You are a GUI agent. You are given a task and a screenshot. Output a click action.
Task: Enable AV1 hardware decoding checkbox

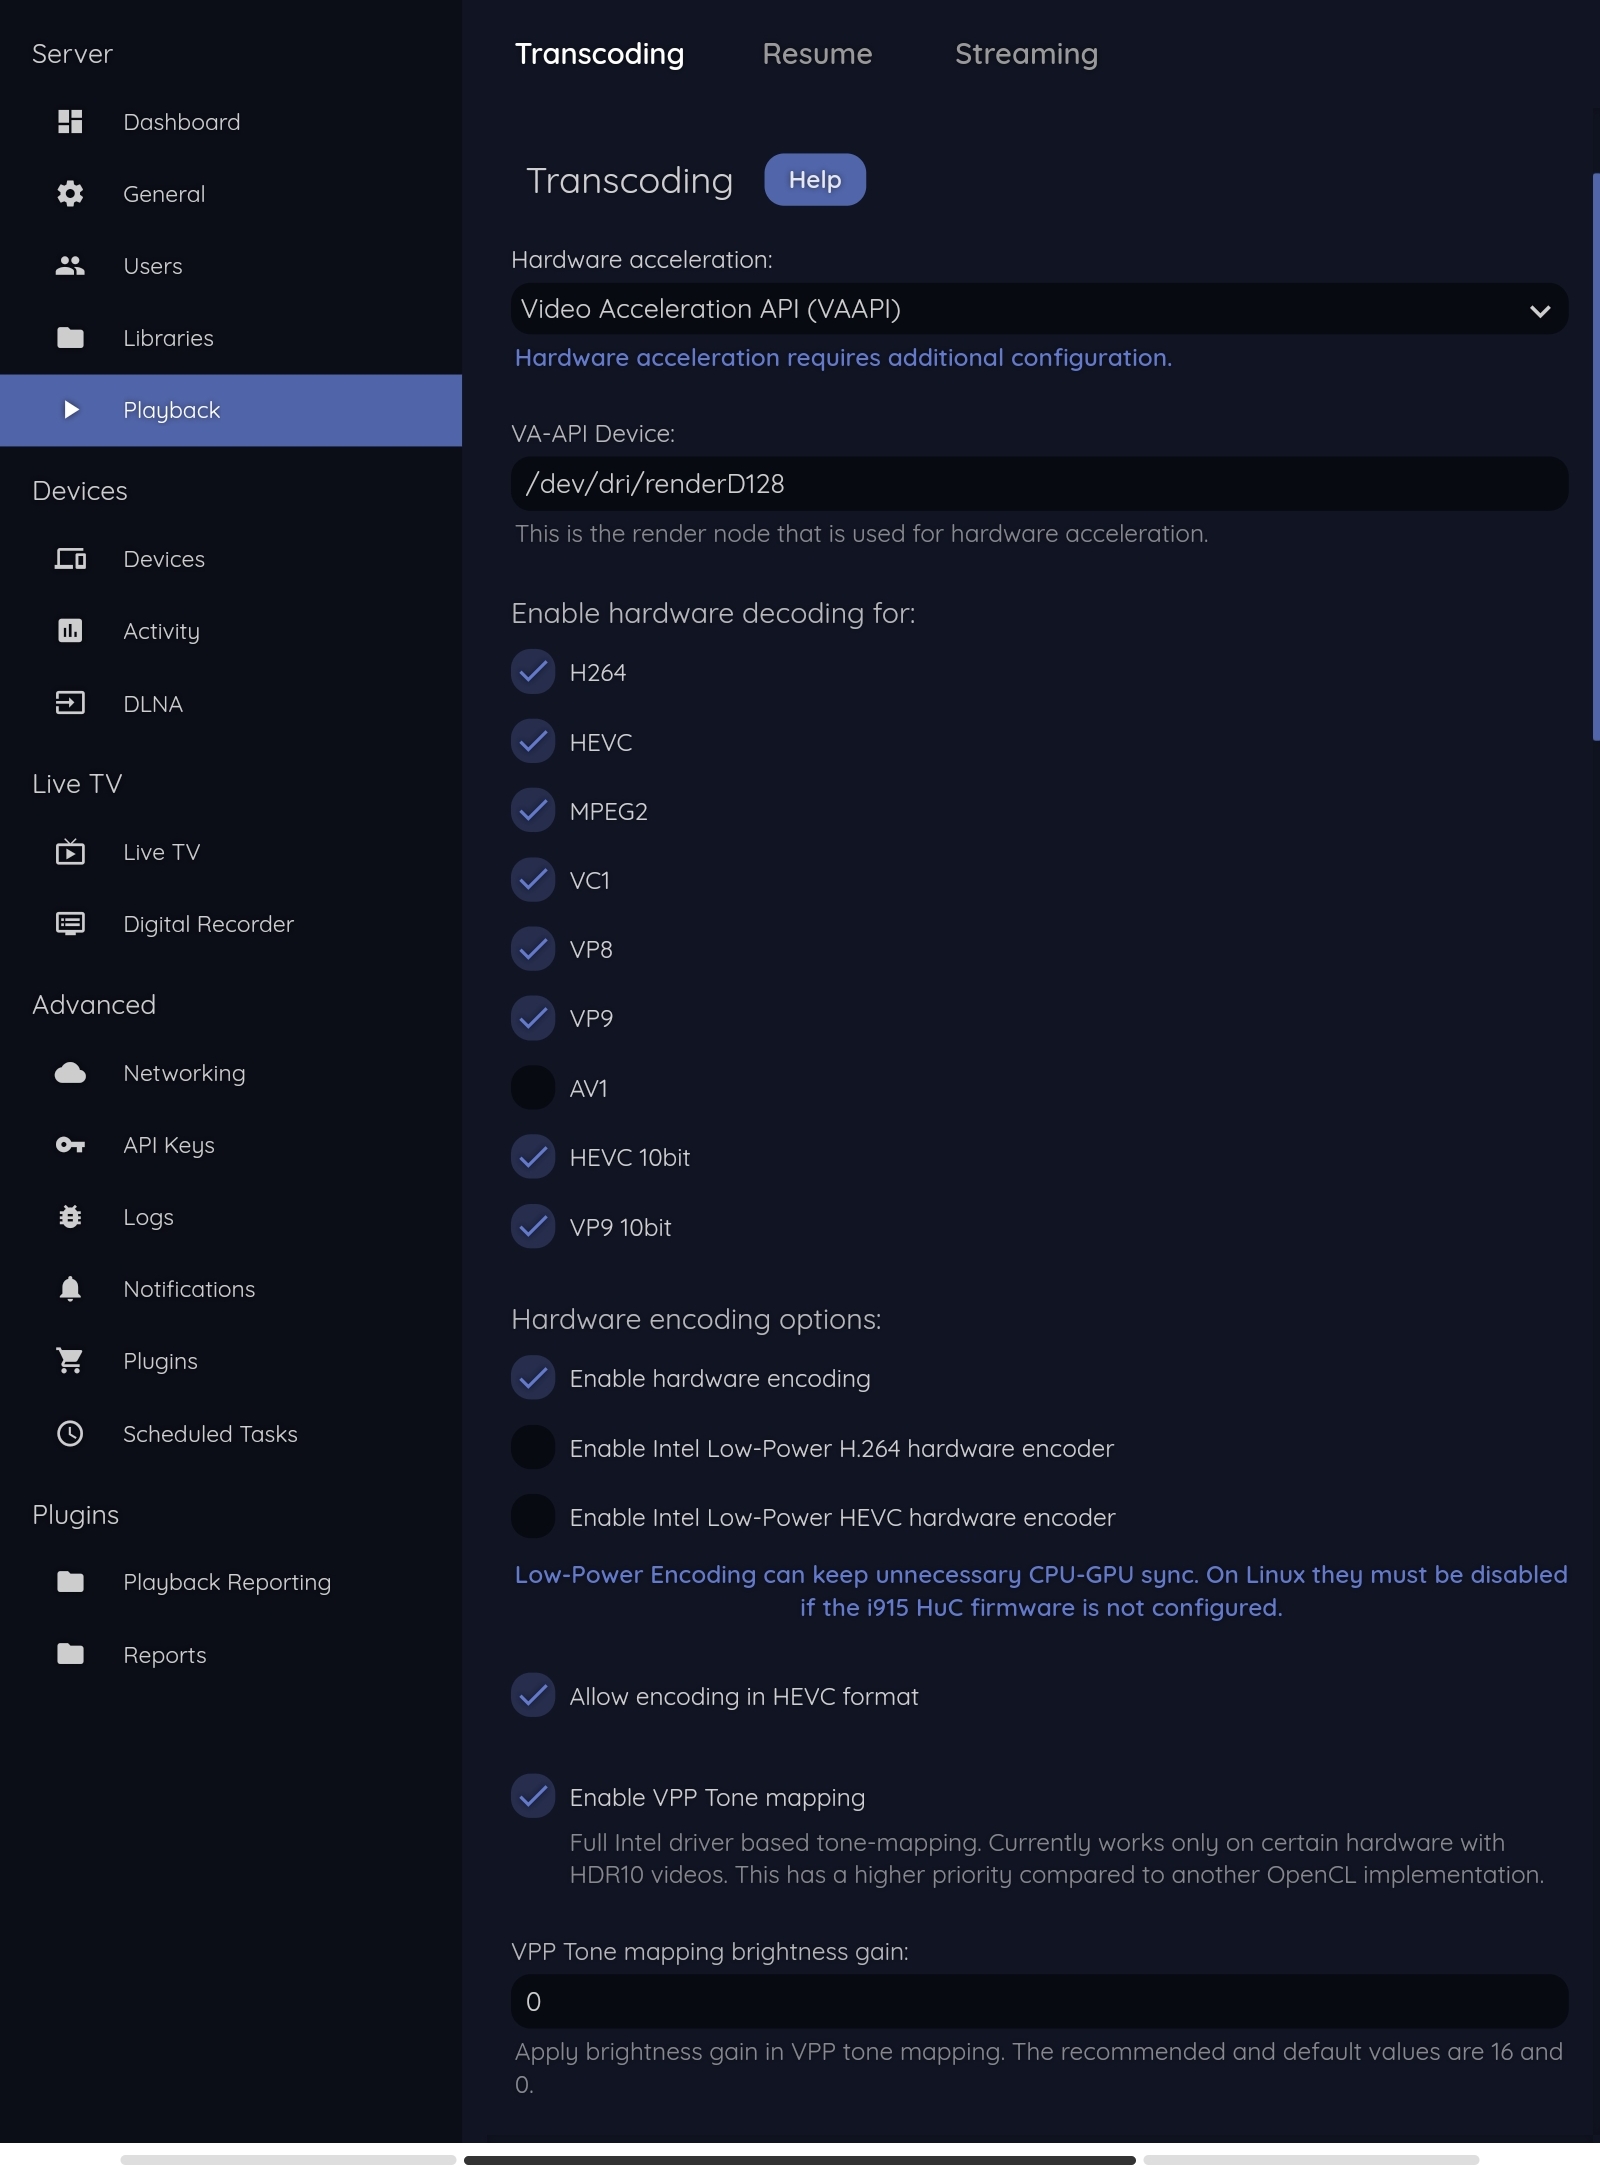point(533,1088)
